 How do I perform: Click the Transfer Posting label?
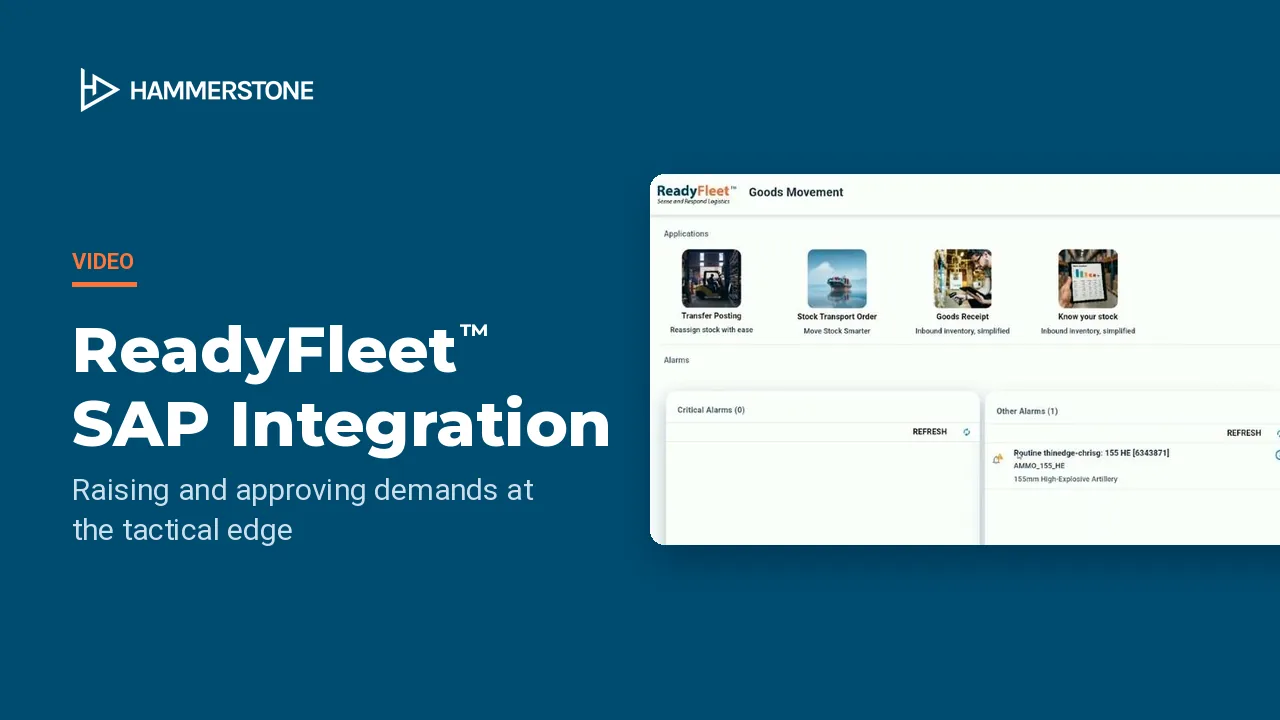pos(711,316)
